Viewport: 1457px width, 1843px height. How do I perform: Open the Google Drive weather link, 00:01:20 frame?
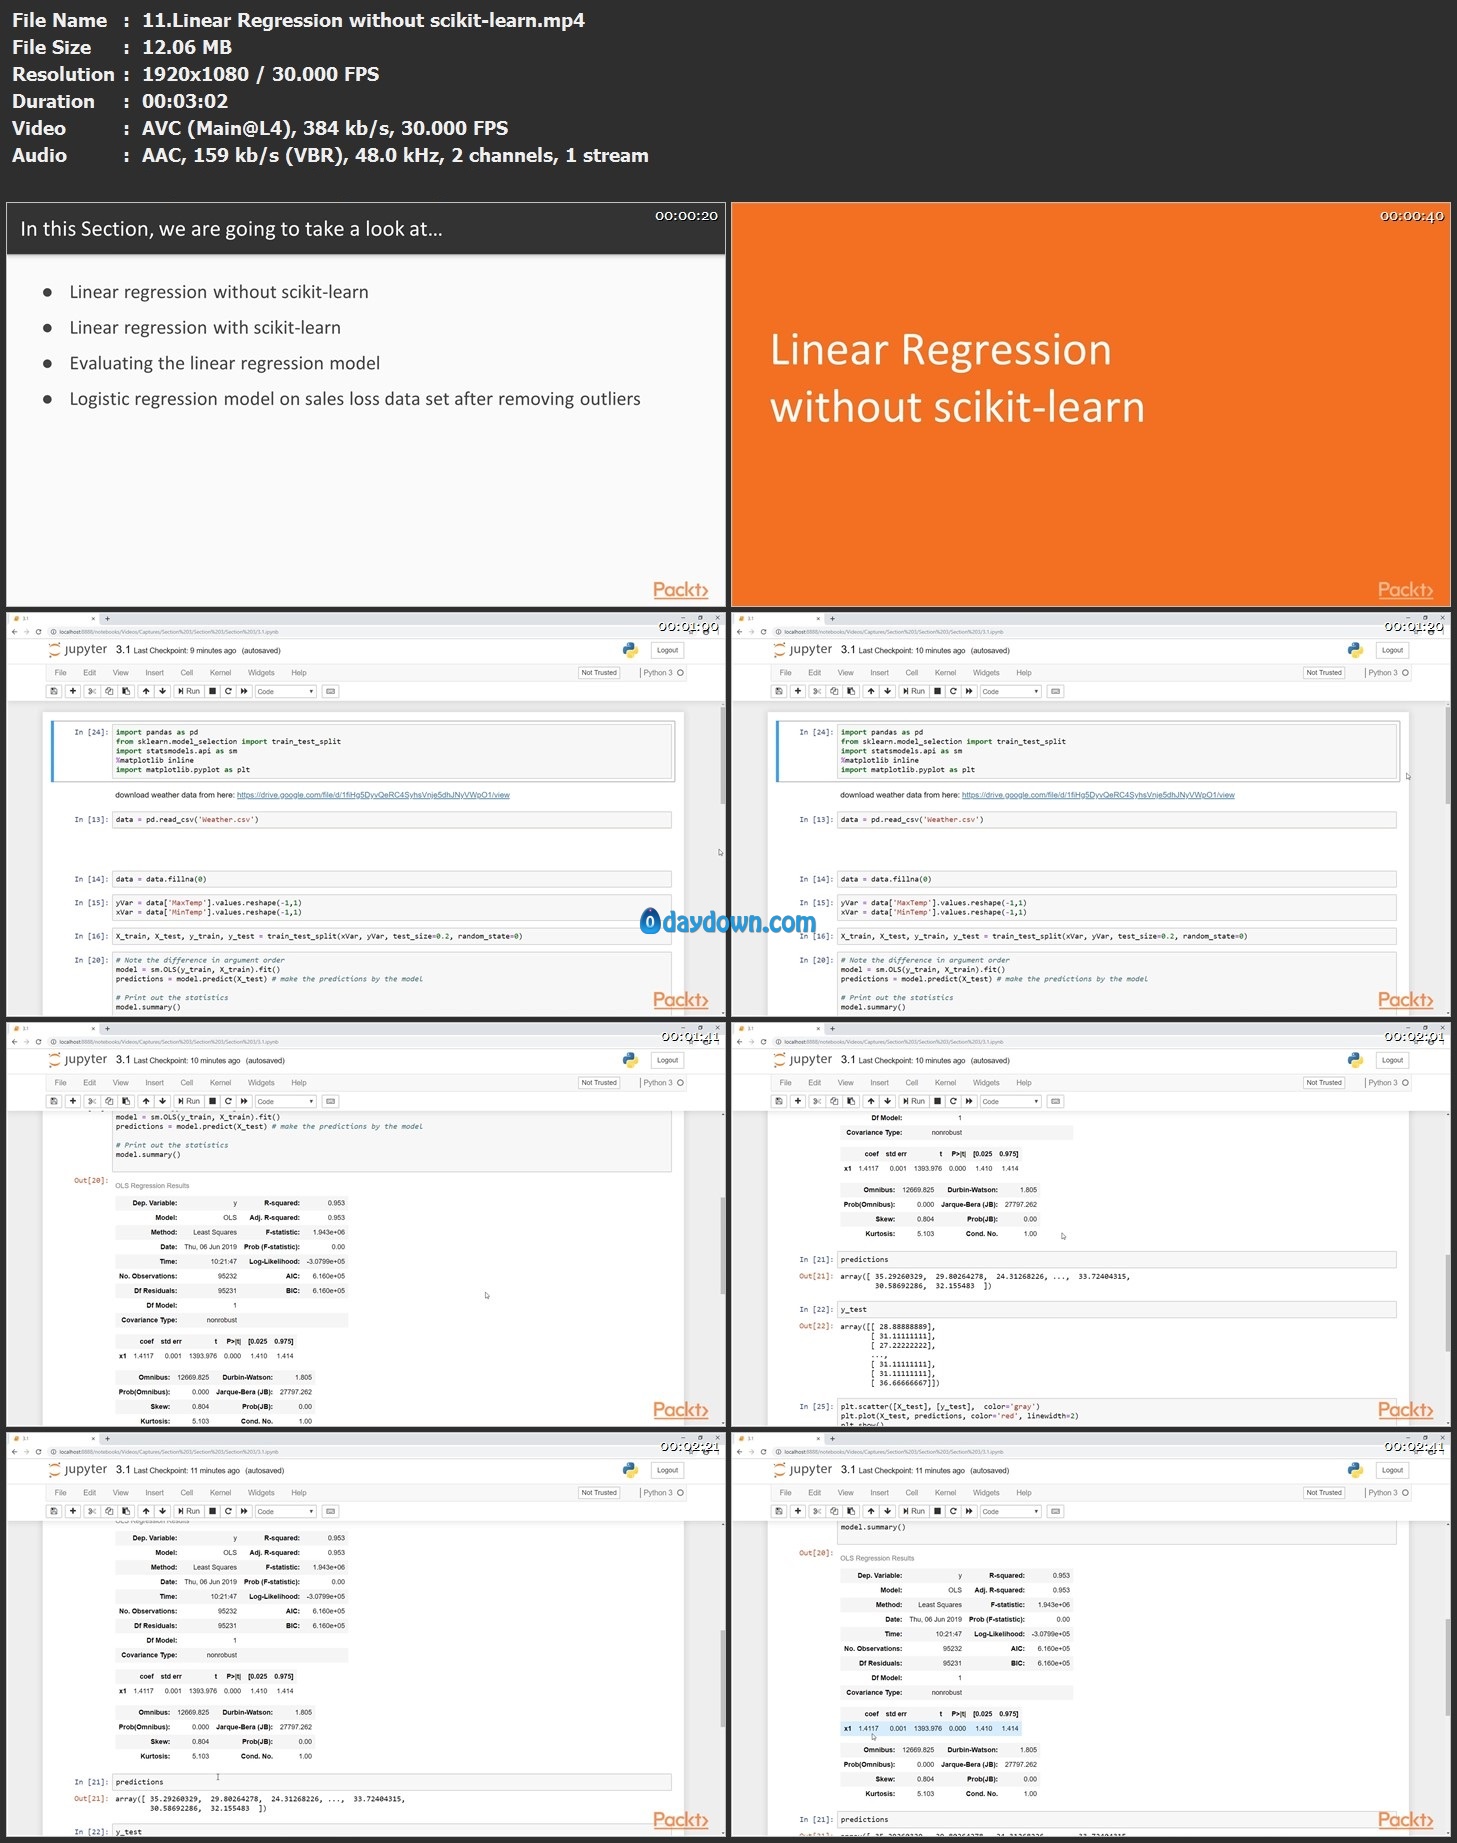pos(1098,795)
